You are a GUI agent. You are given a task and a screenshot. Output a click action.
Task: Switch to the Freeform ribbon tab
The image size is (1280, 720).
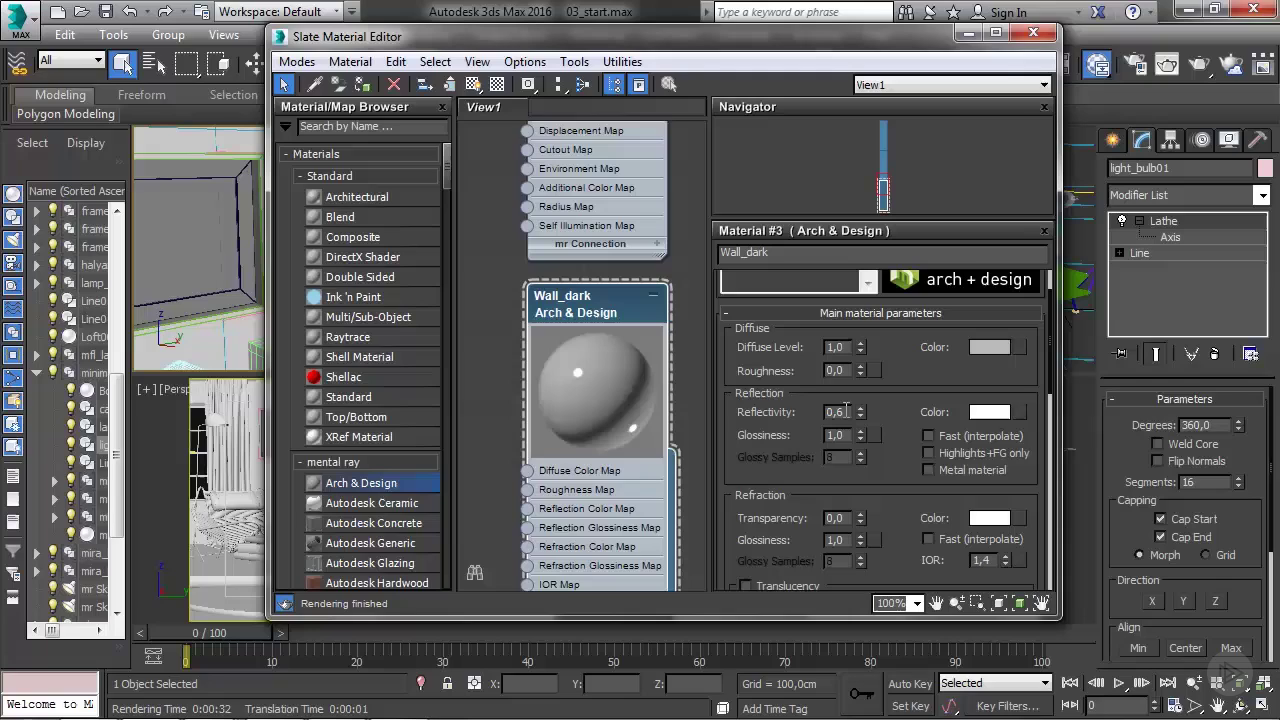[x=142, y=95]
